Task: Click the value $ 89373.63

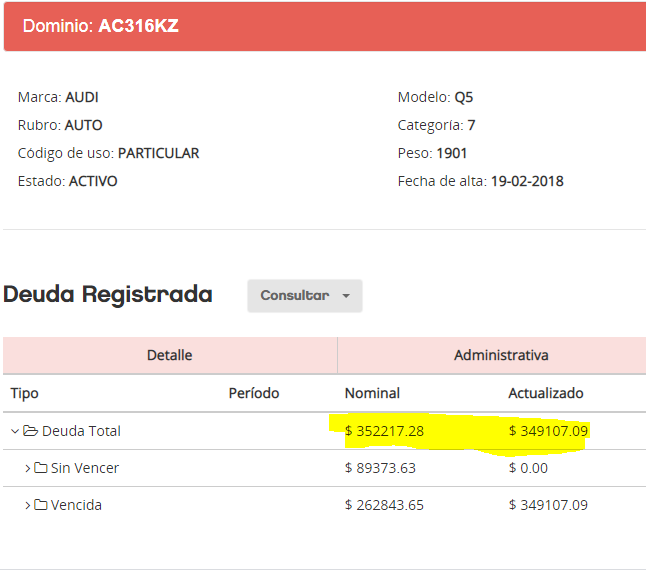Action: (x=380, y=468)
